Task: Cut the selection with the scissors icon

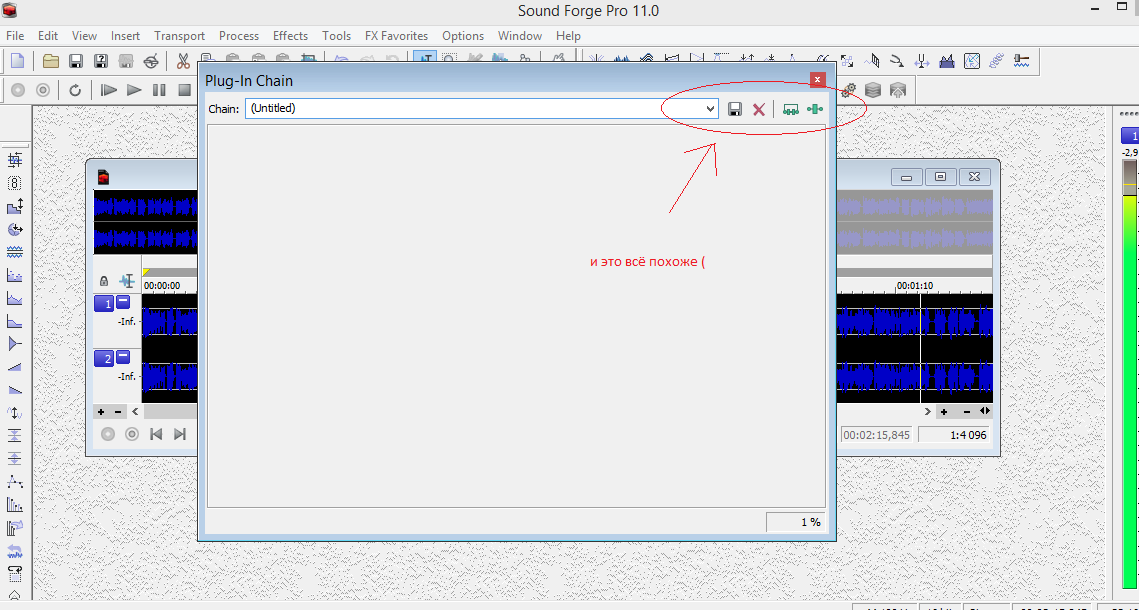Action: (x=183, y=61)
